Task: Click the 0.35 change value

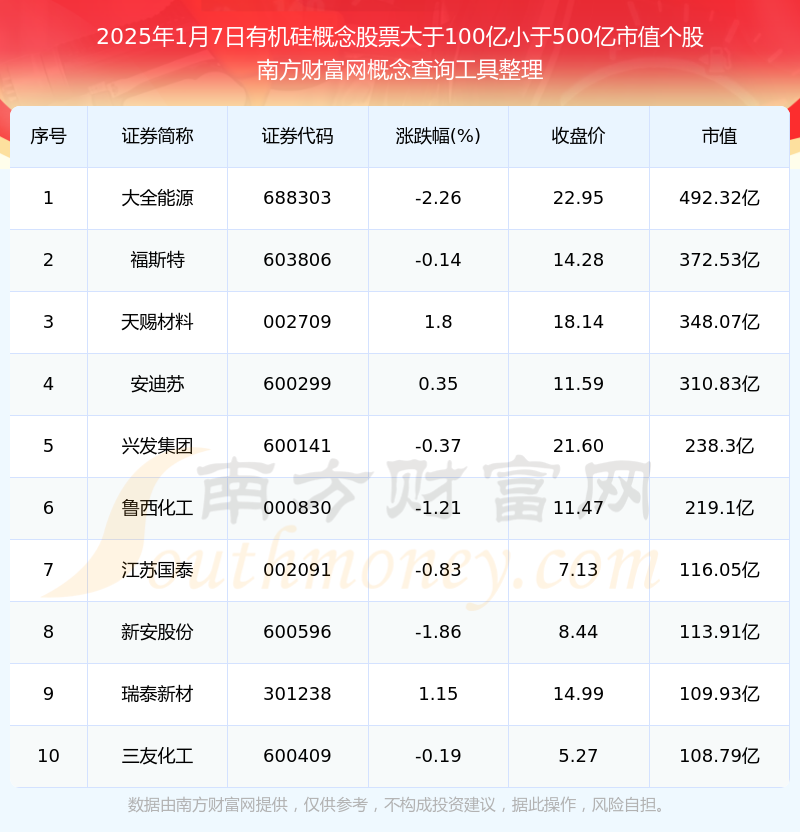Action: click(438, 384)
